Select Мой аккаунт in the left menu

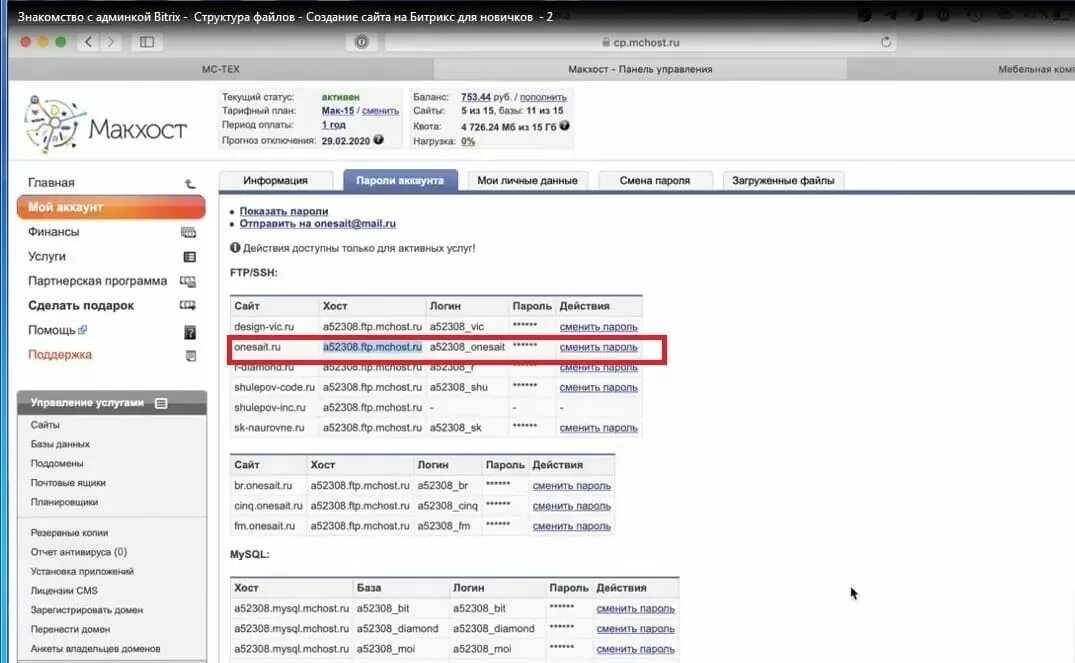click(111, 207)
